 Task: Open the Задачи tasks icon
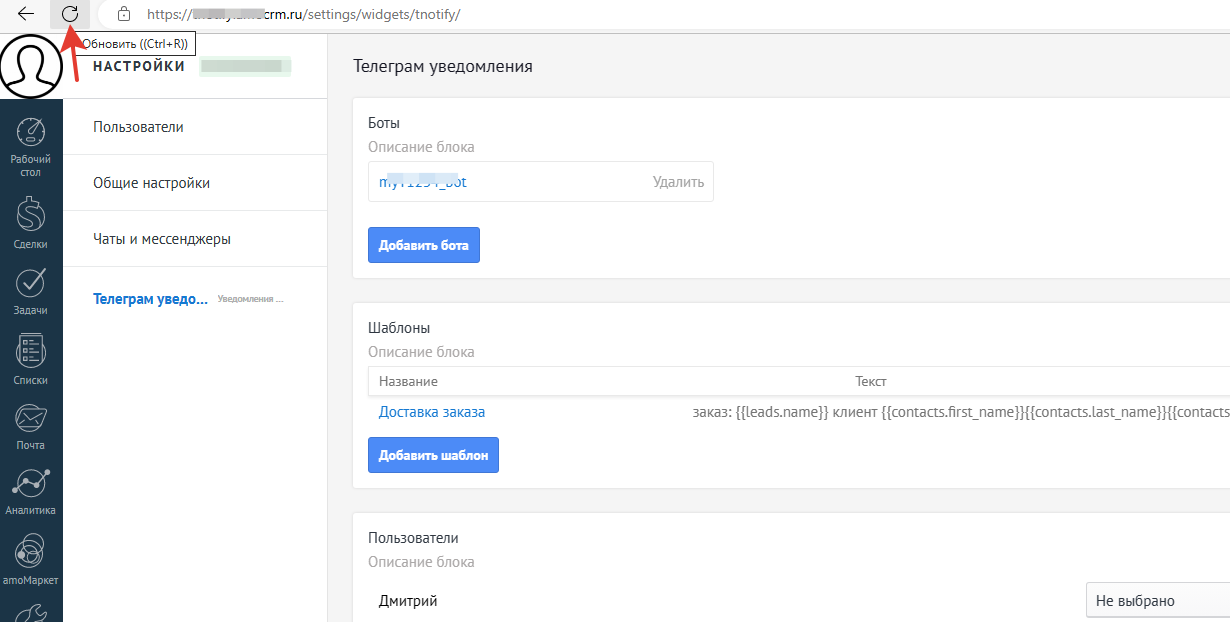[x=31, y=290]
